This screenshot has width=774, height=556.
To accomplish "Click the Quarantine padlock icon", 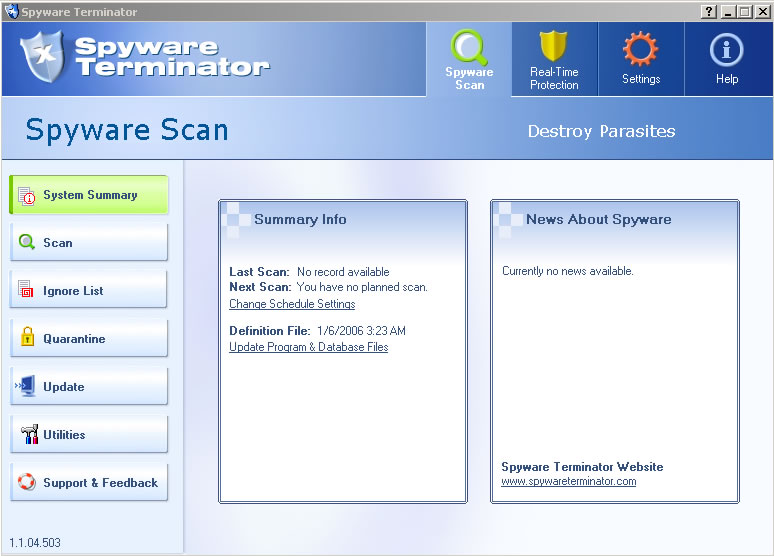I will pos(27,338).
